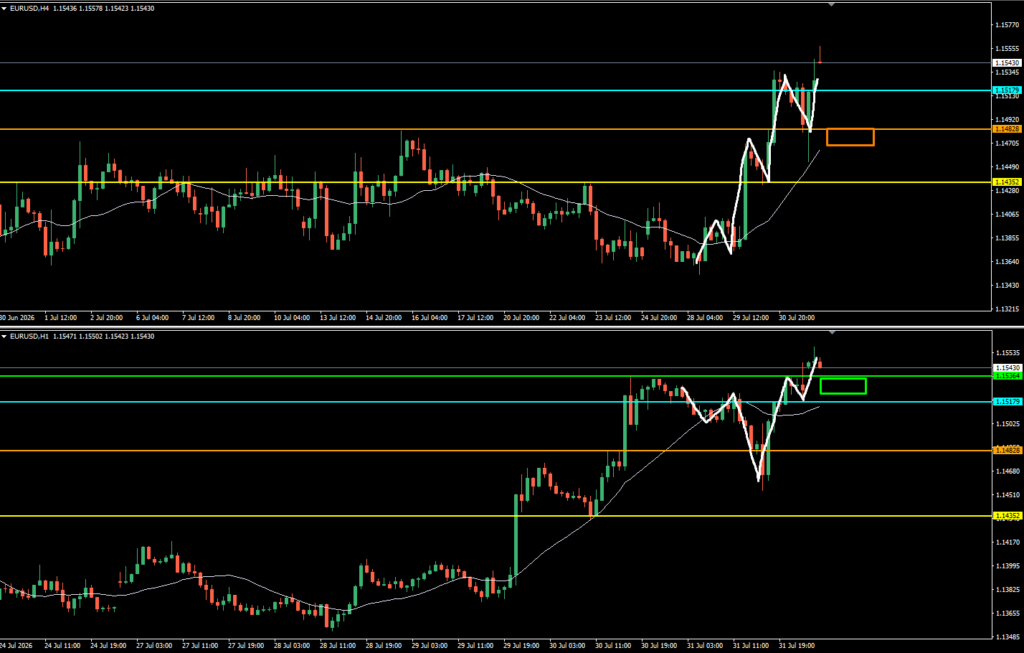Image resolution: width=1024 pixels, height=653 pixels.
Task: Click the white 1.15430 price tag on H4
Action: click(x=1006, y=63)
